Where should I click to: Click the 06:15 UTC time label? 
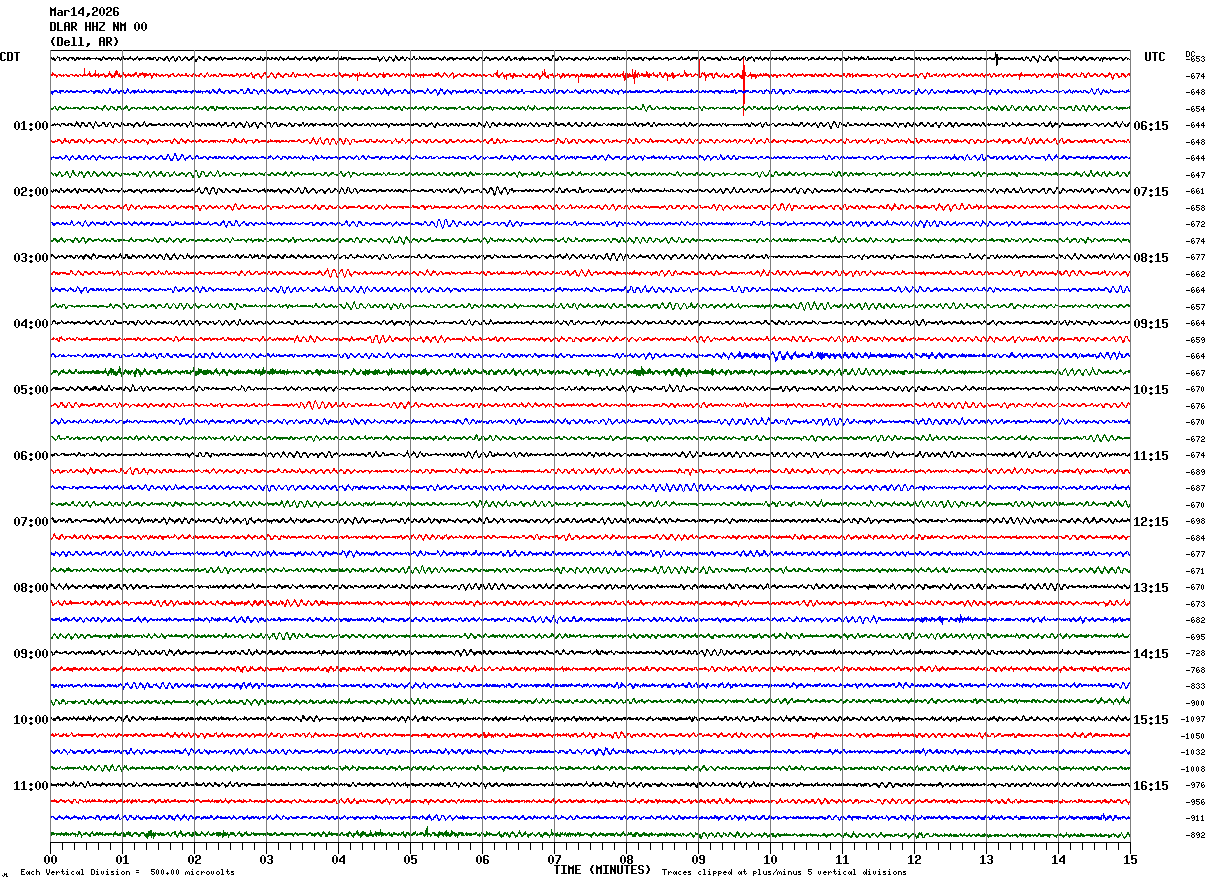[x=1150, y=126]
